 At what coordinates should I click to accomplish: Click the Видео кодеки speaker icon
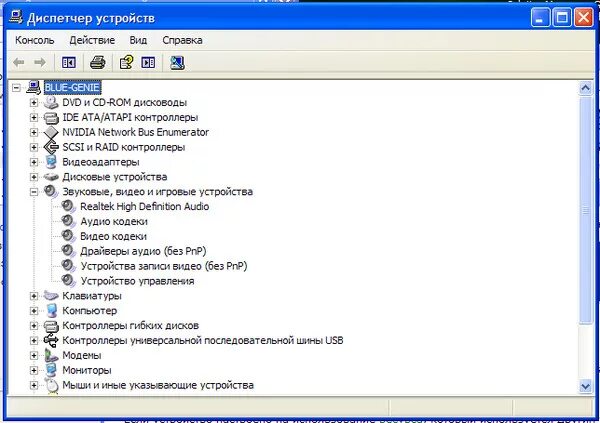tap(68, 236)
